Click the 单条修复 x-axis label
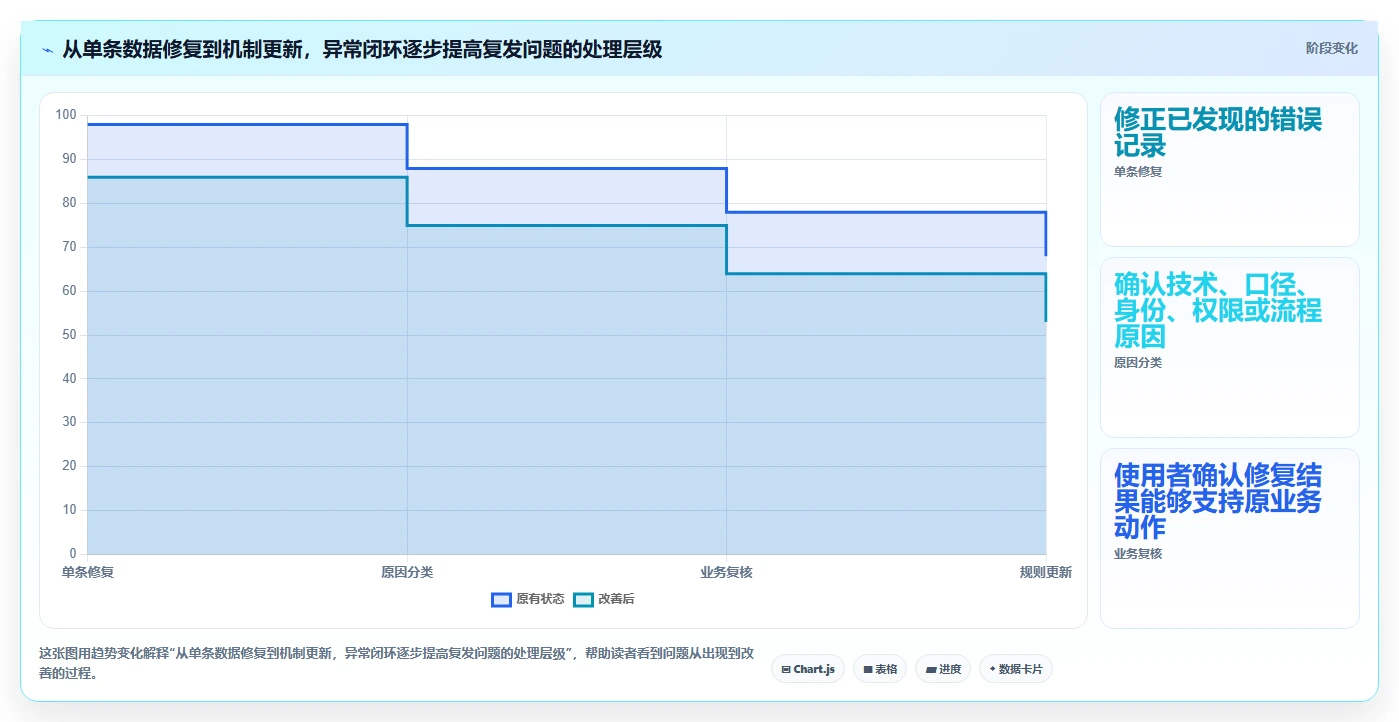The height and width of the screenshot is (722, 1399). pos(87,572)
